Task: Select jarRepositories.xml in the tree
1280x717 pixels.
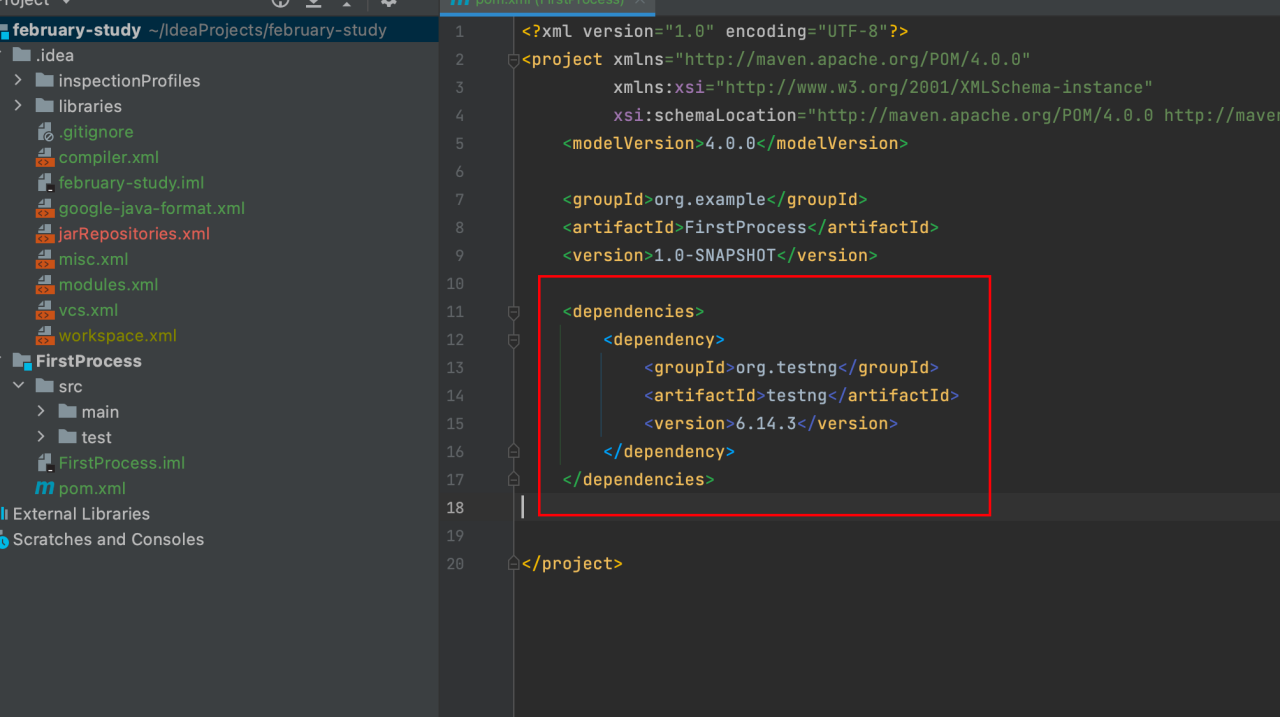Action: pos(134,234)
